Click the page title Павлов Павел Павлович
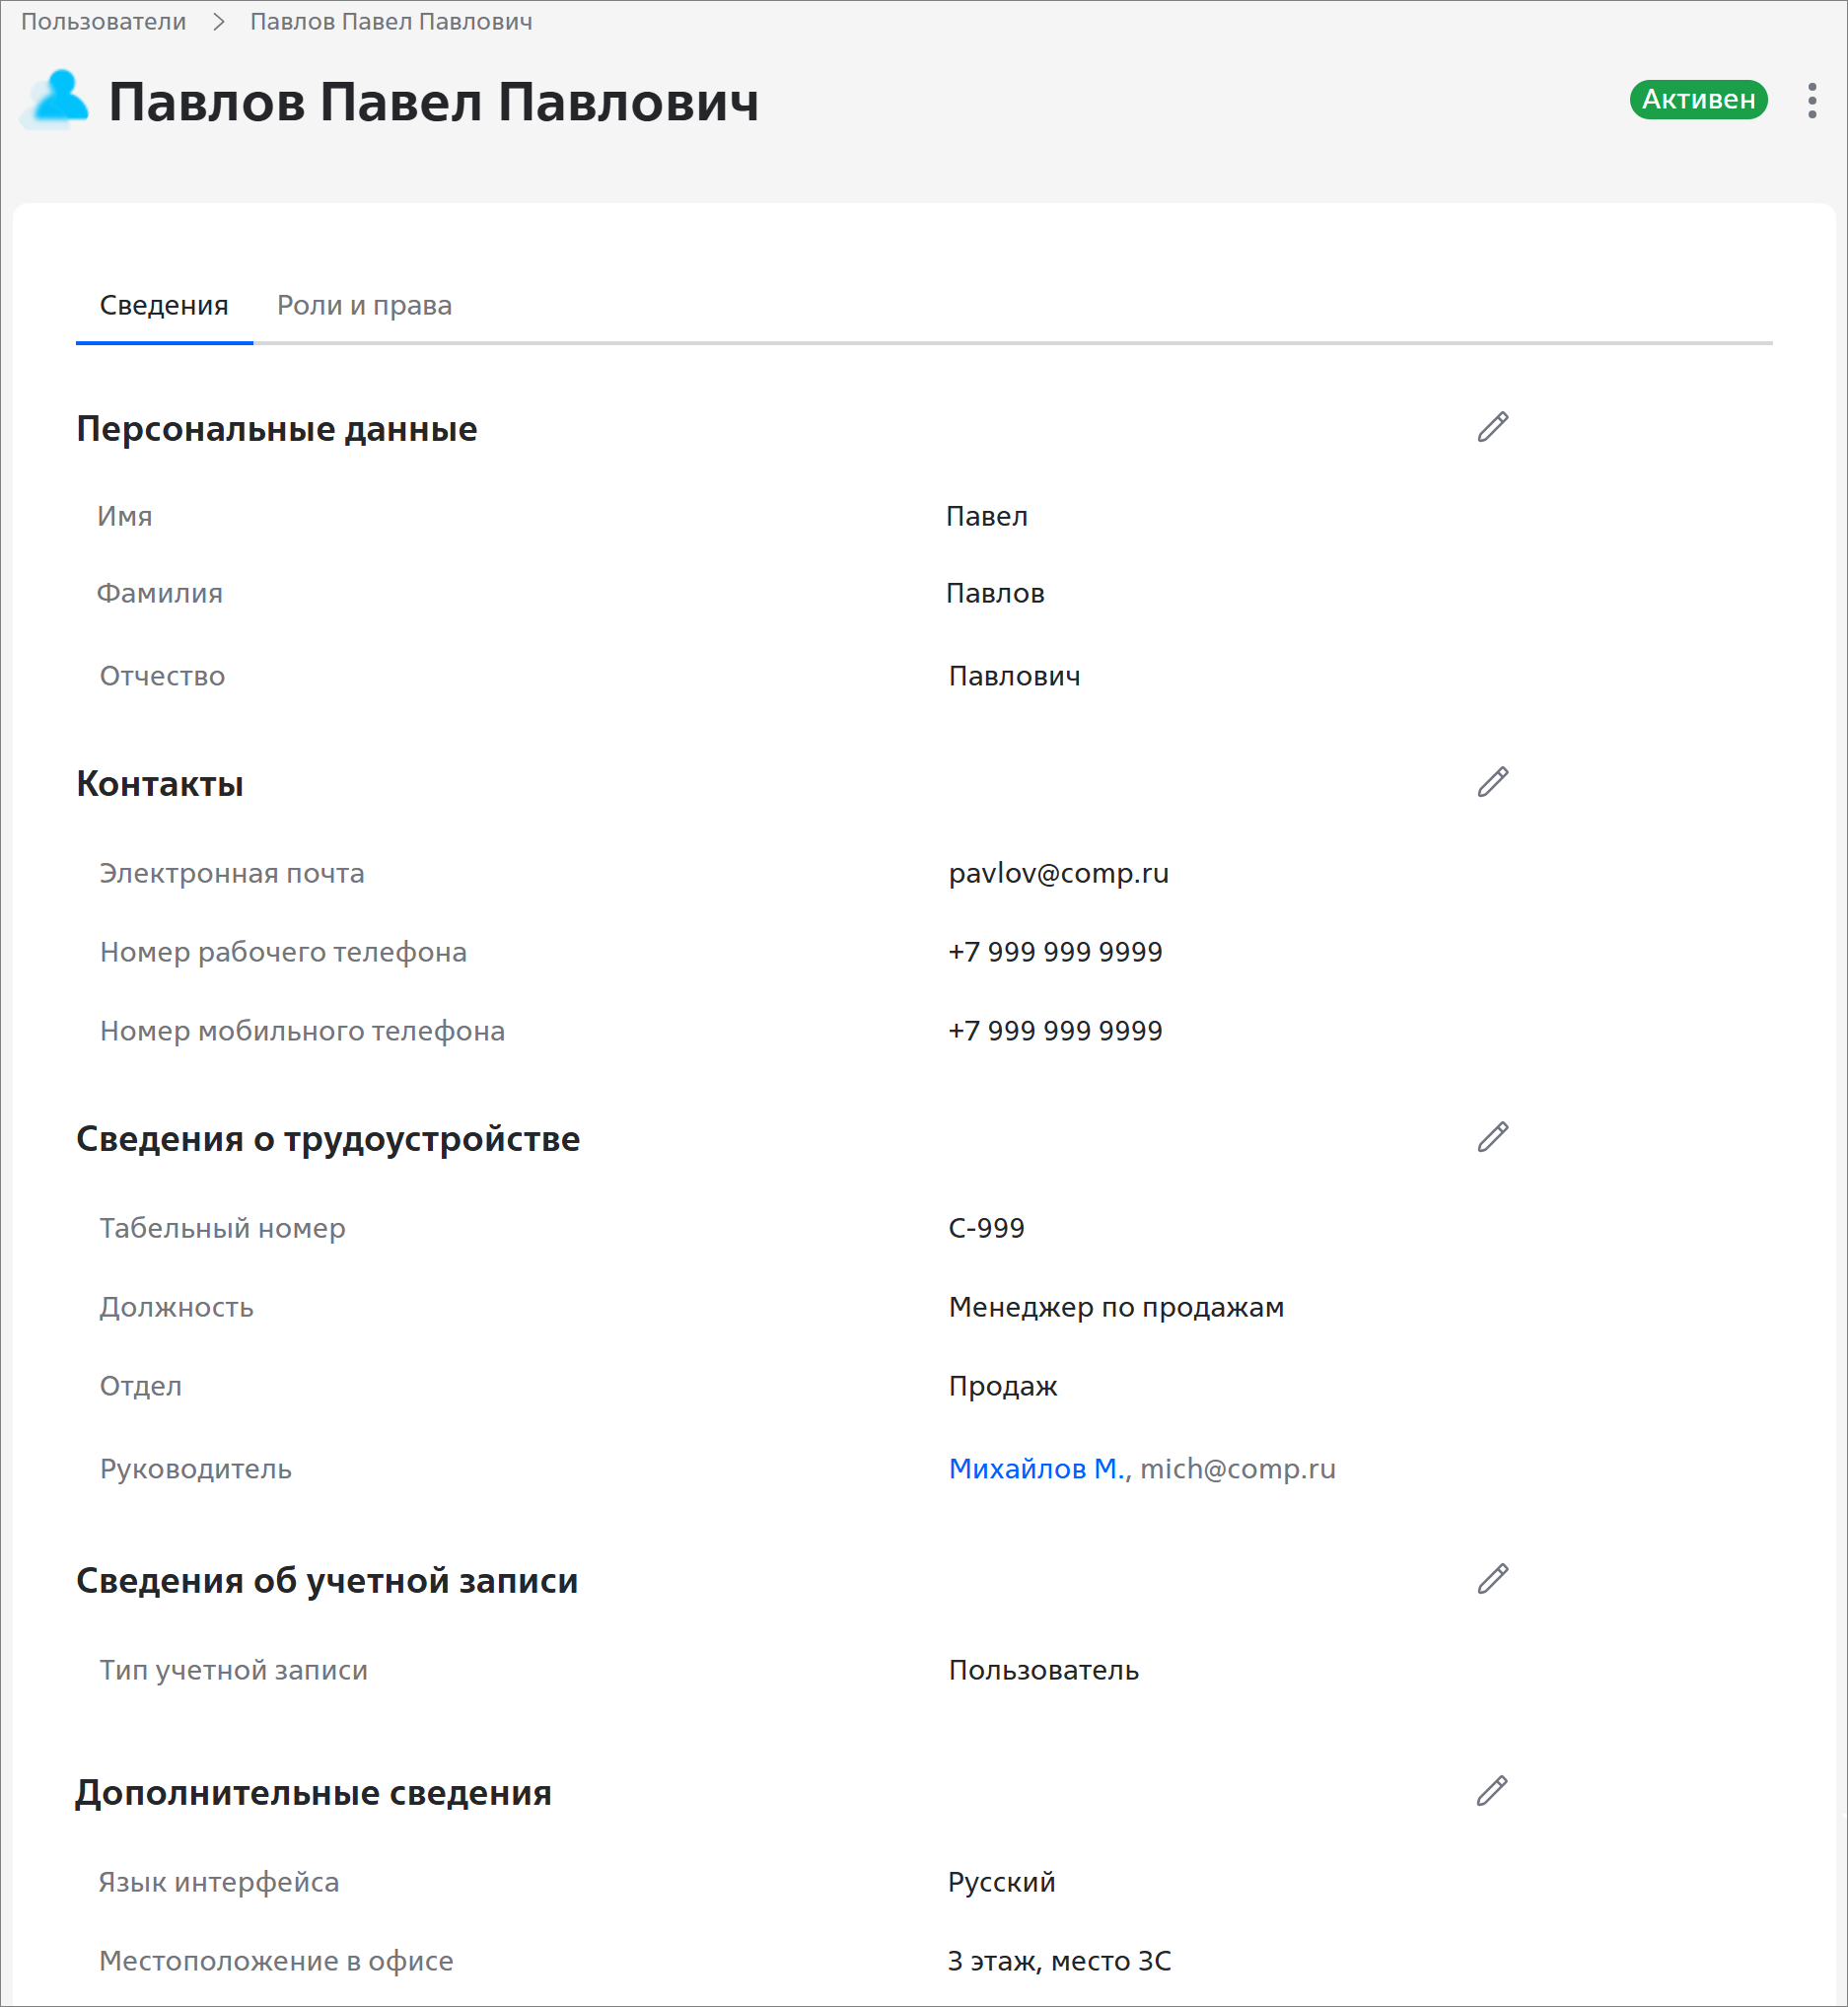Viewport: 1848px width, 2007px height. pyautogui.click(x=433, y=102)
